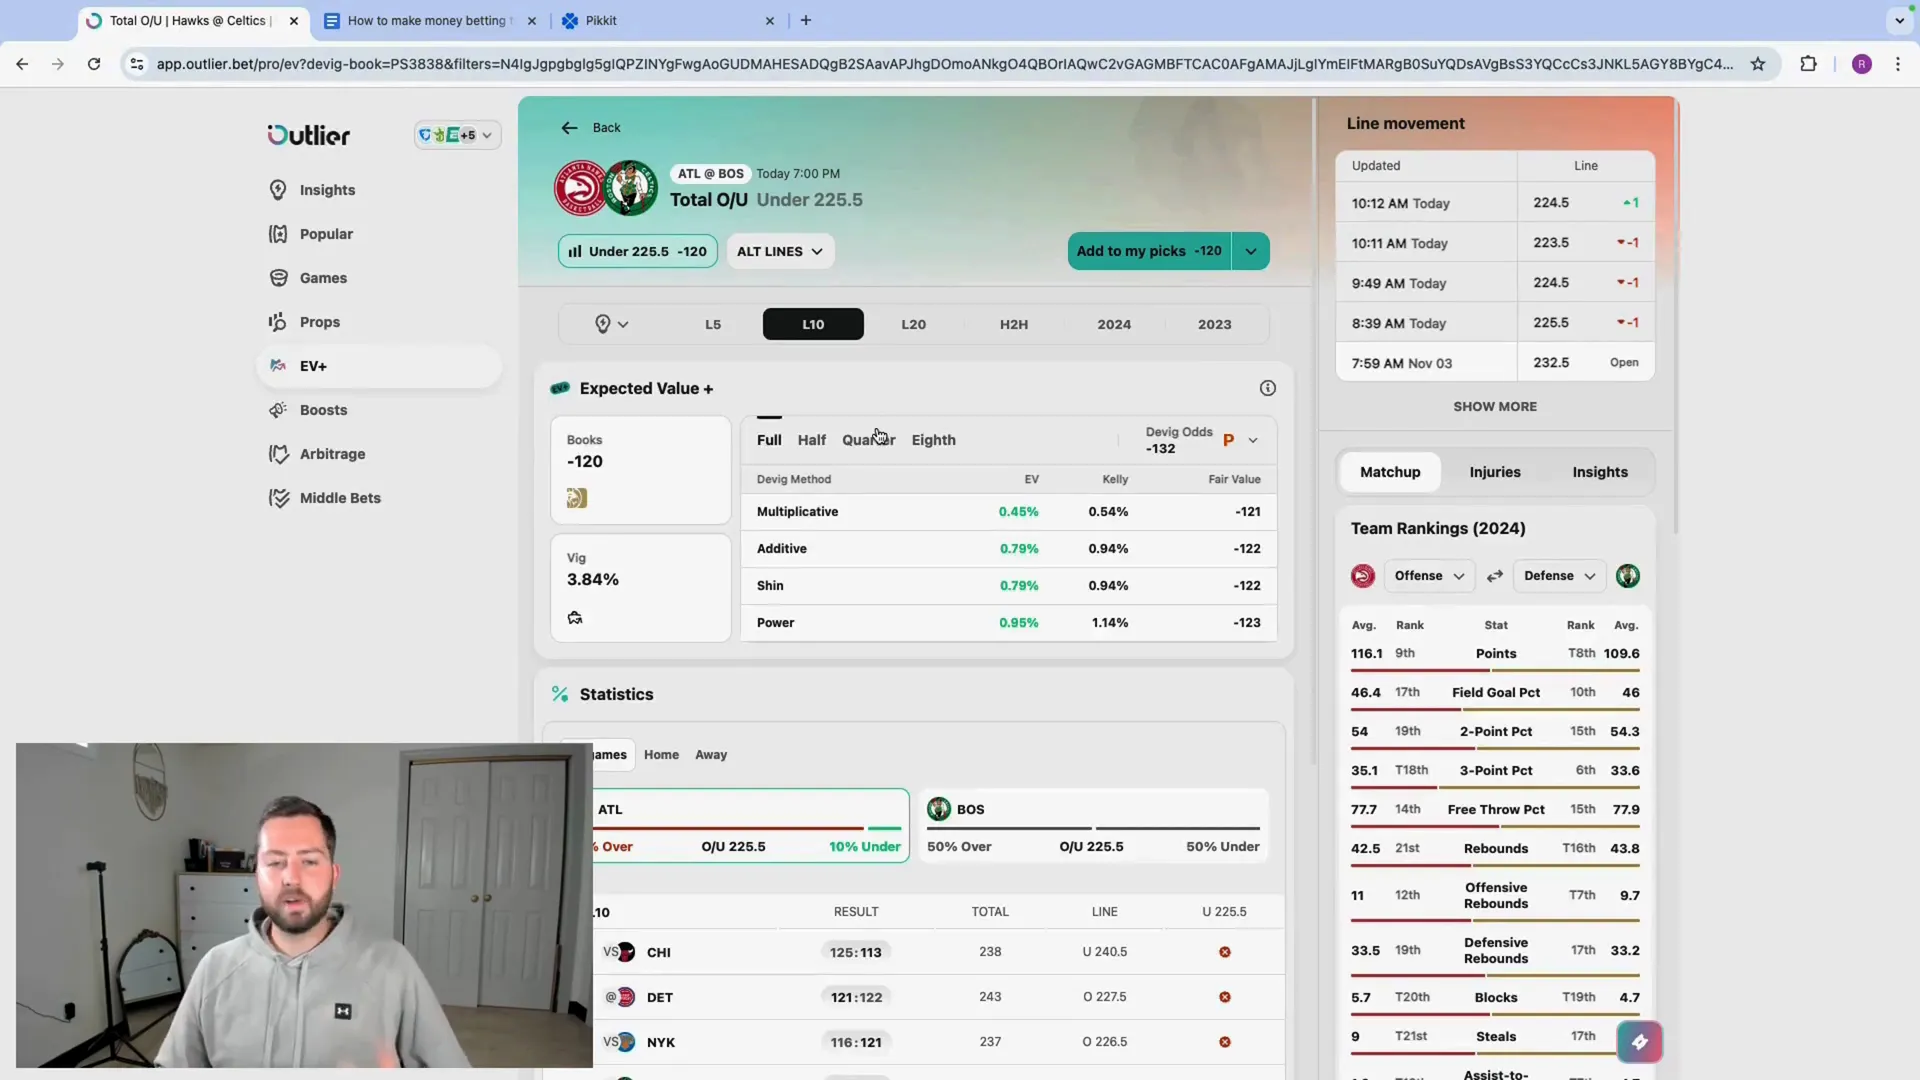Screen dimensions: 1920x1080
Task: Open the Chrome three-dot menu
Action: coord(1897,64)
